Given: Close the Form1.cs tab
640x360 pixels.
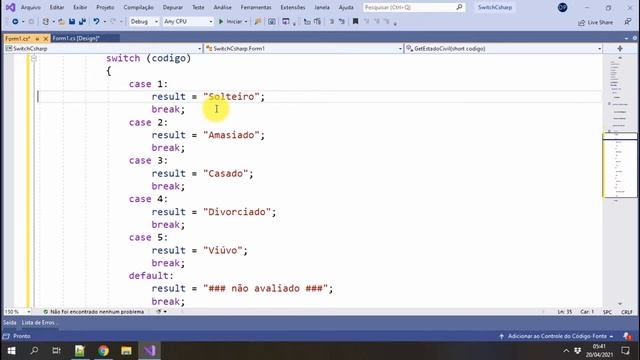Looking at the screenshot, I should (46, 38).
